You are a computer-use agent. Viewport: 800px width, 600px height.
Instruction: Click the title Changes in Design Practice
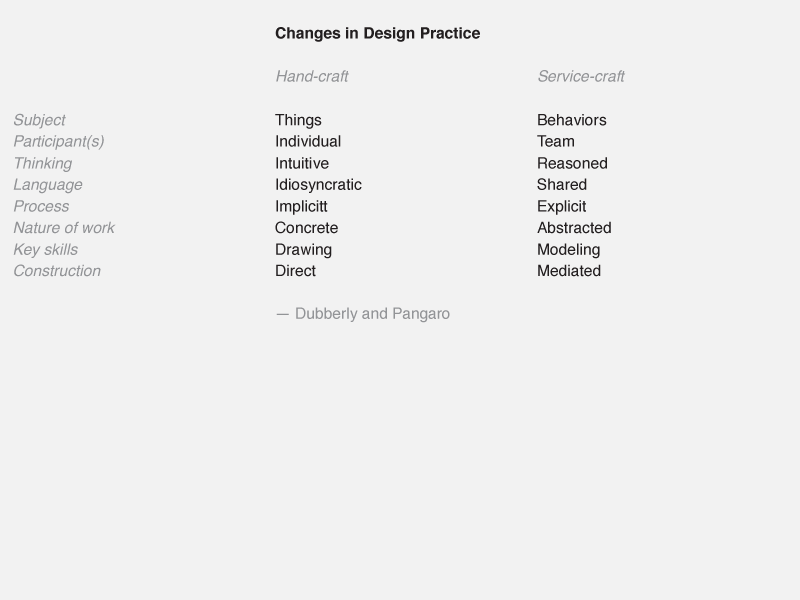coord(378,34)
